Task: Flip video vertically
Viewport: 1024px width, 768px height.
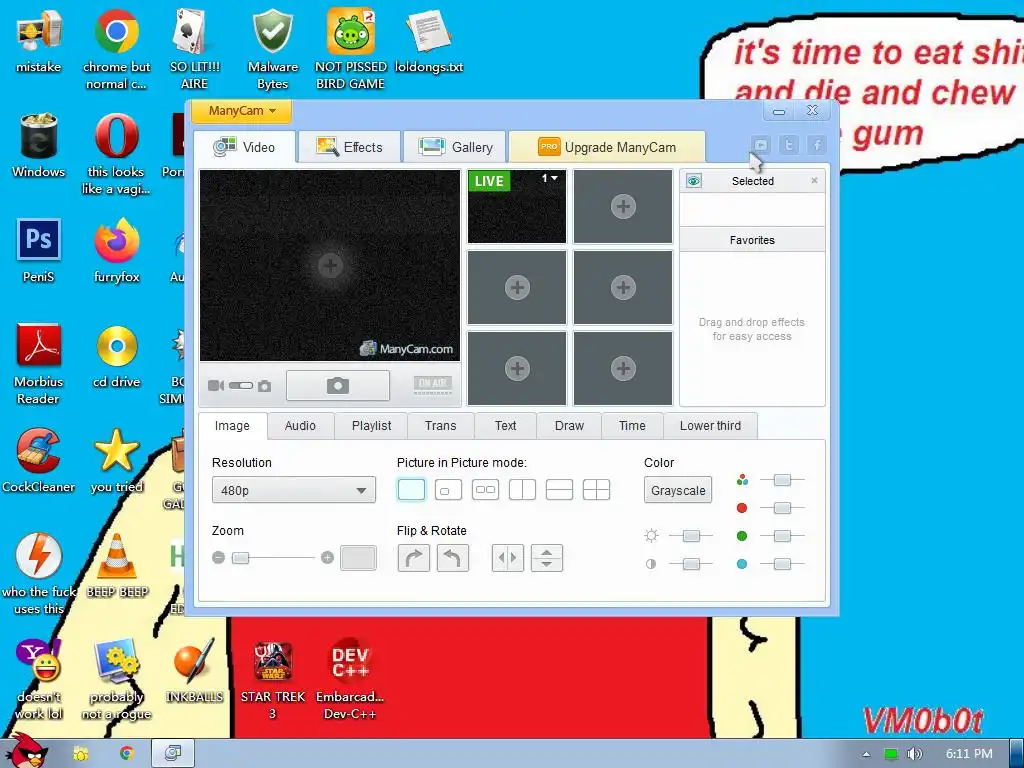Action: 547,558
